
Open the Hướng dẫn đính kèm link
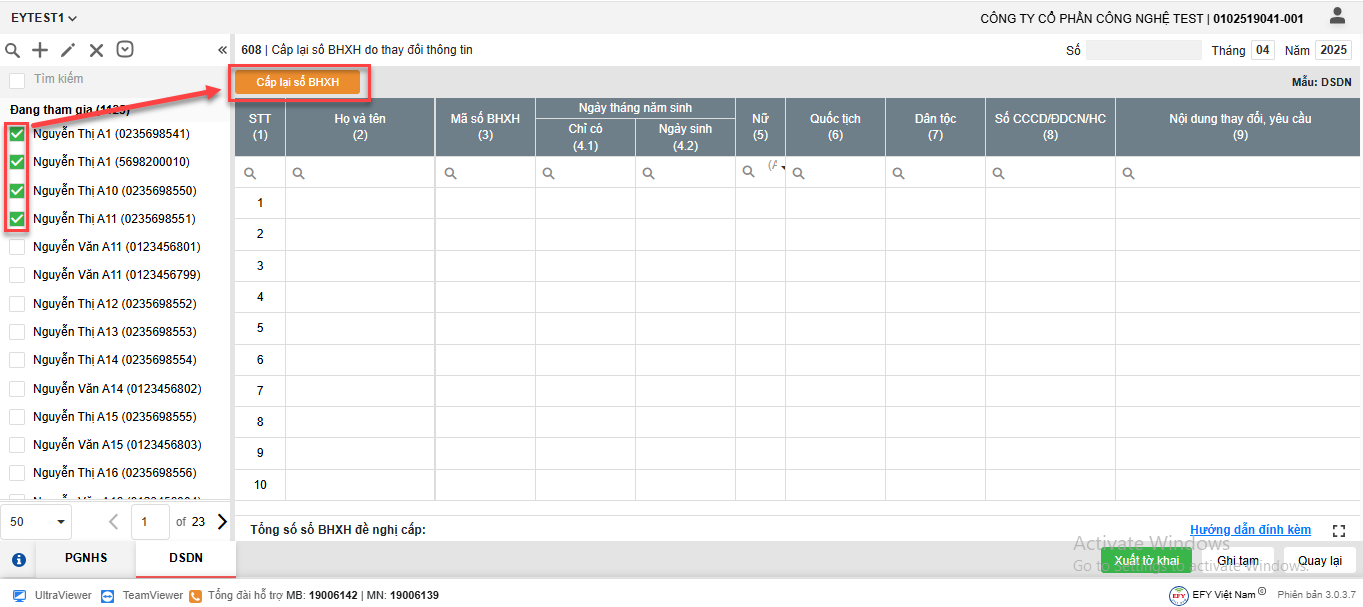(1250, 530)
